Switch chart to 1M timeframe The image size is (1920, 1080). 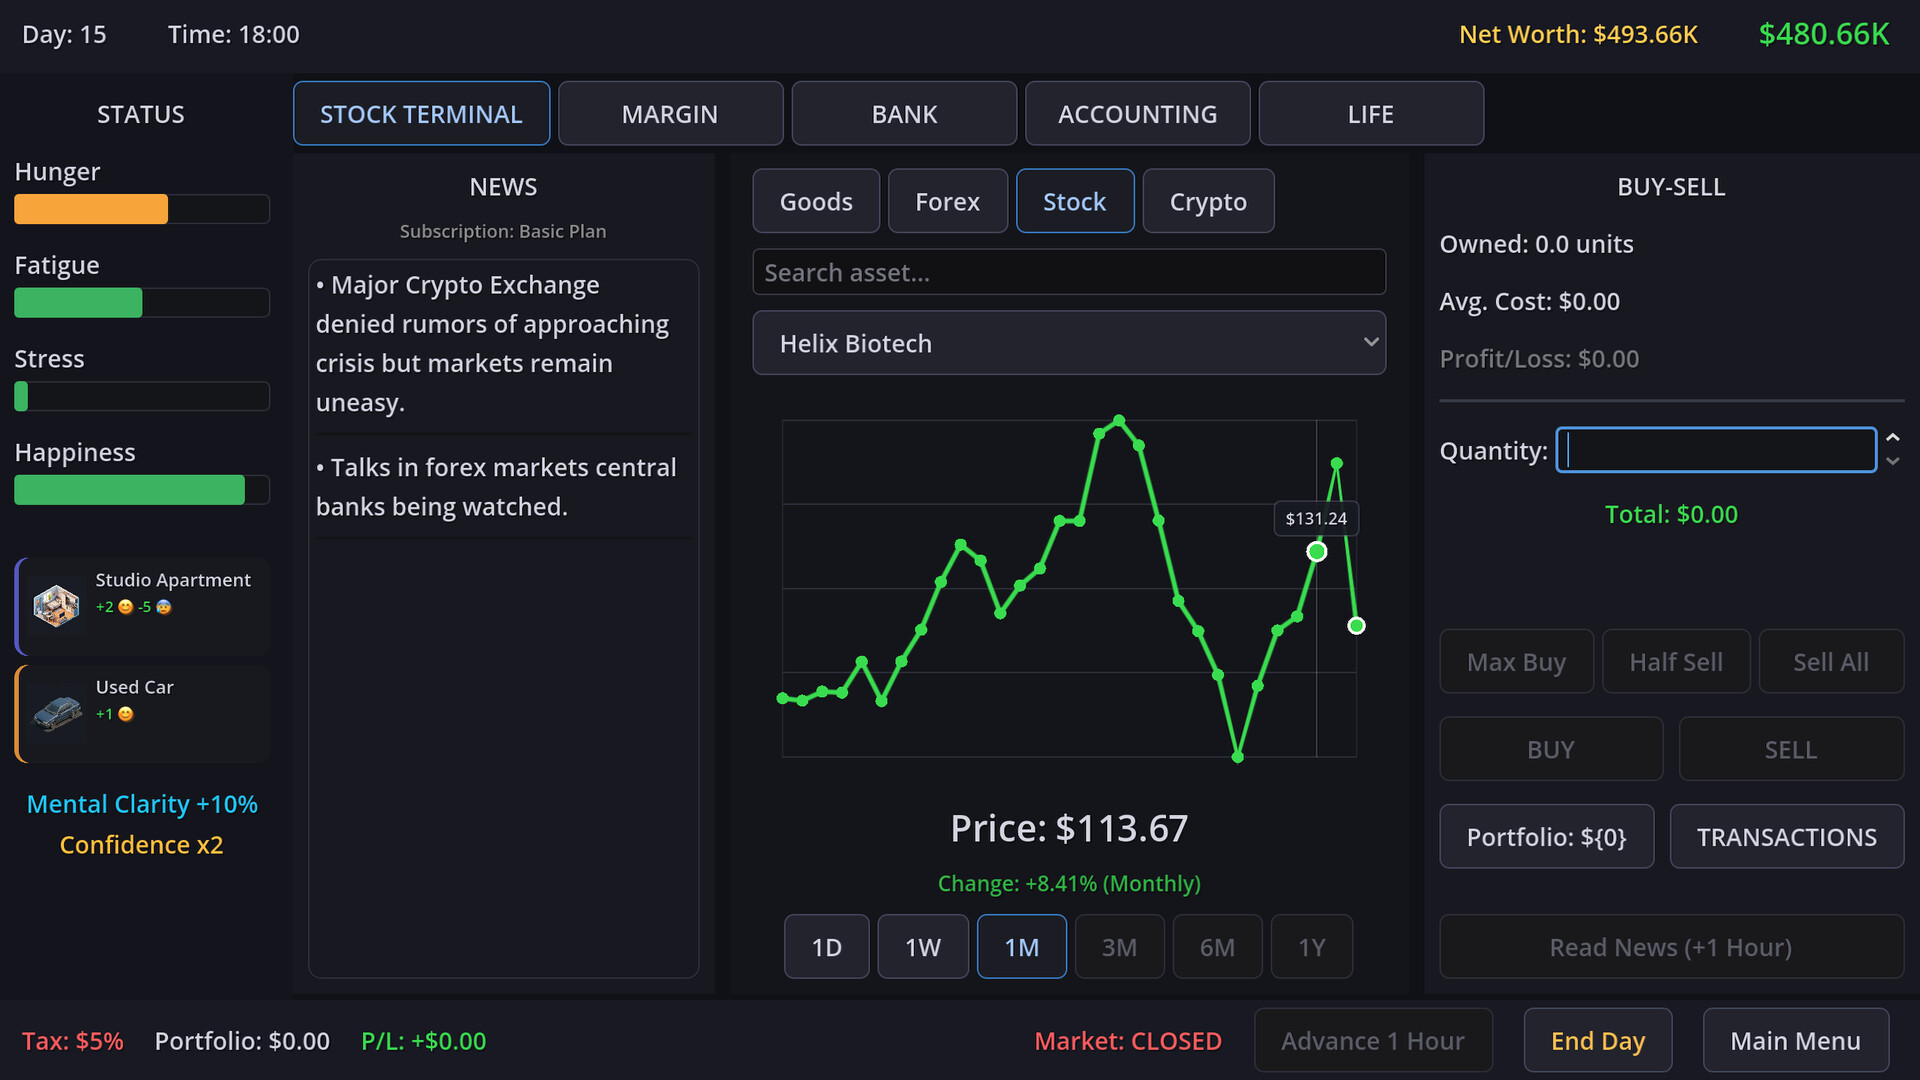[1021, 947]
